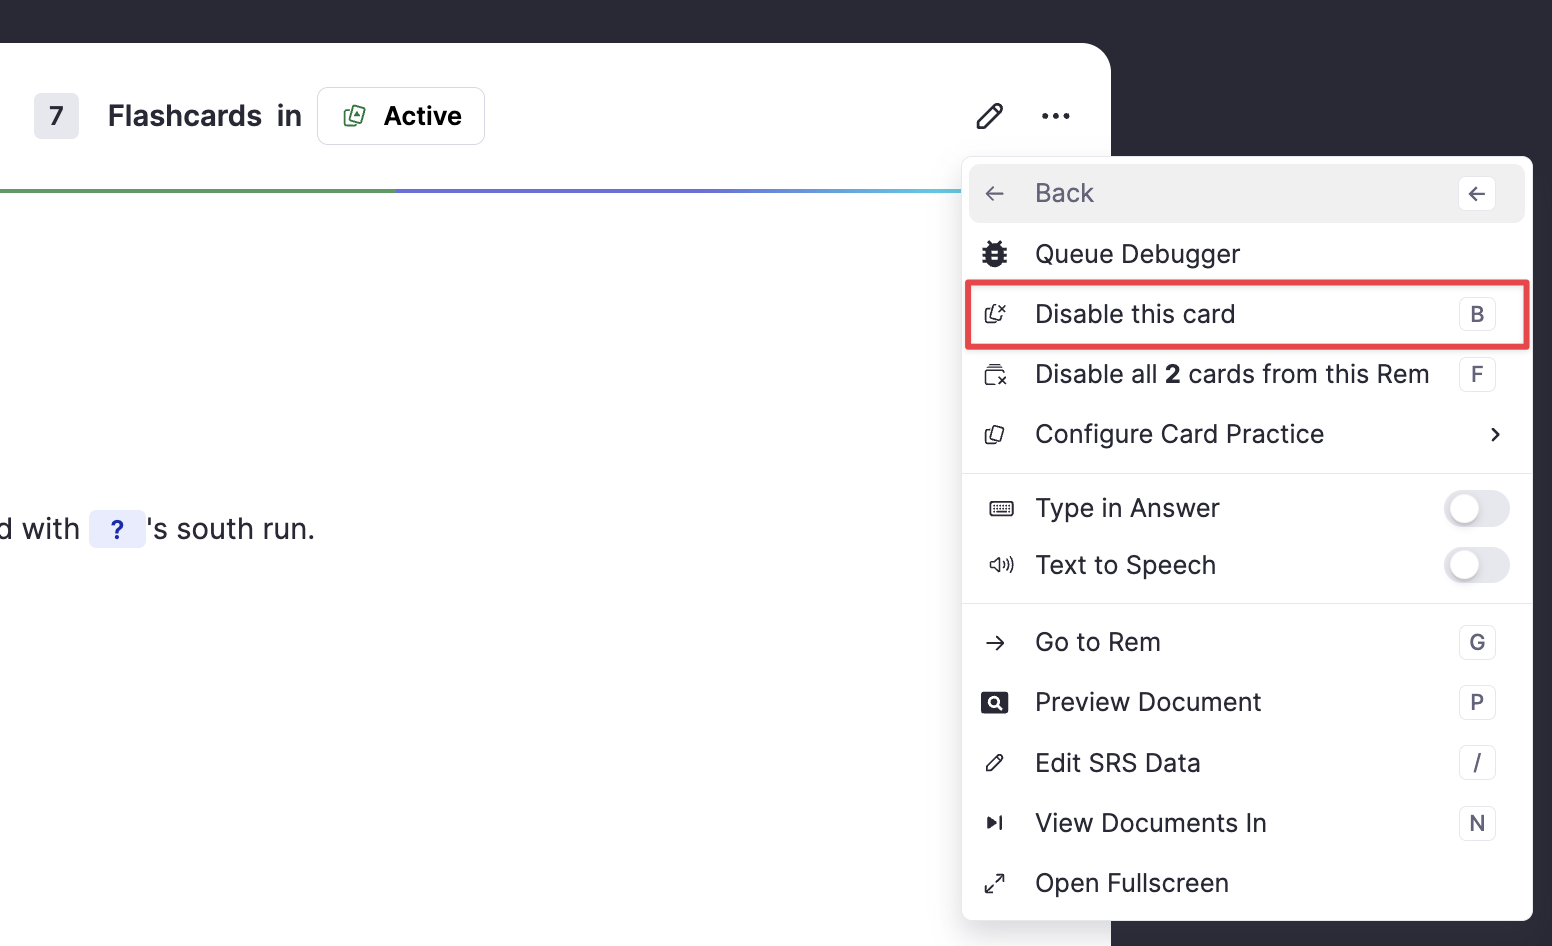The width and height of the screenshot is (1552, 946).
Task: Select Disable this card
Action: 1135,314
